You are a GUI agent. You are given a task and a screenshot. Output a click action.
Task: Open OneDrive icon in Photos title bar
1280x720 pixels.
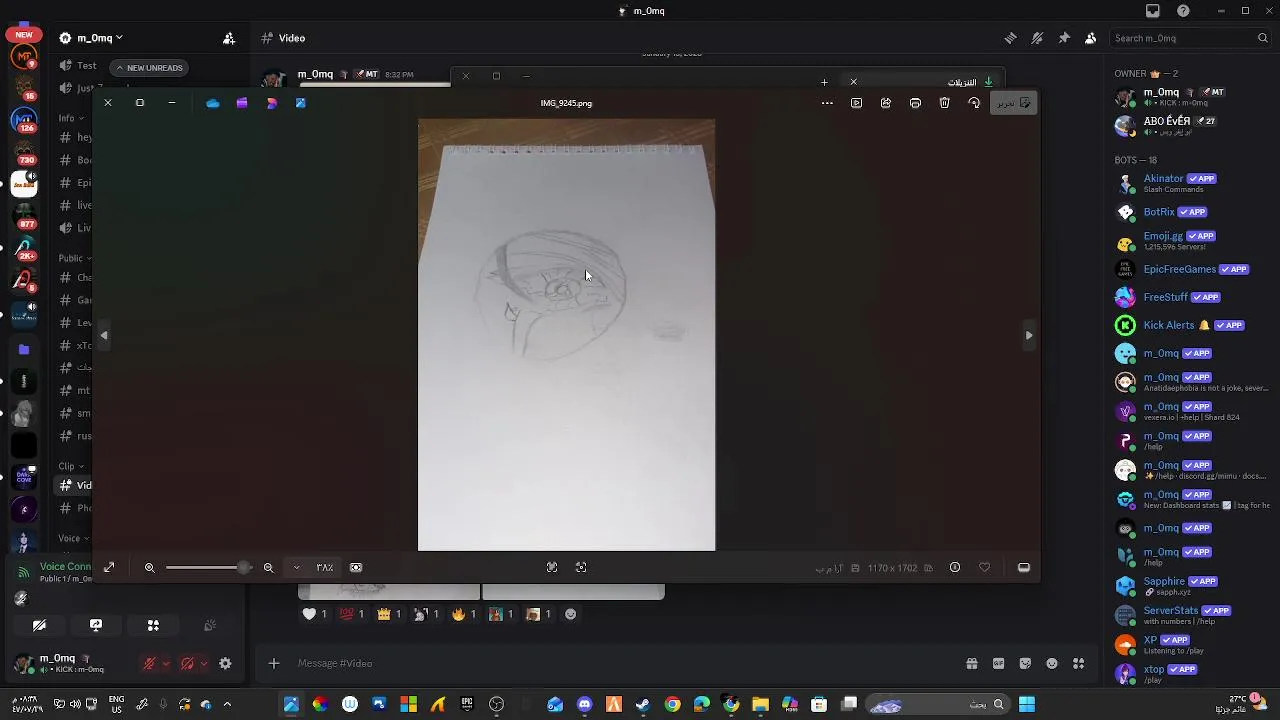[212, 103]
